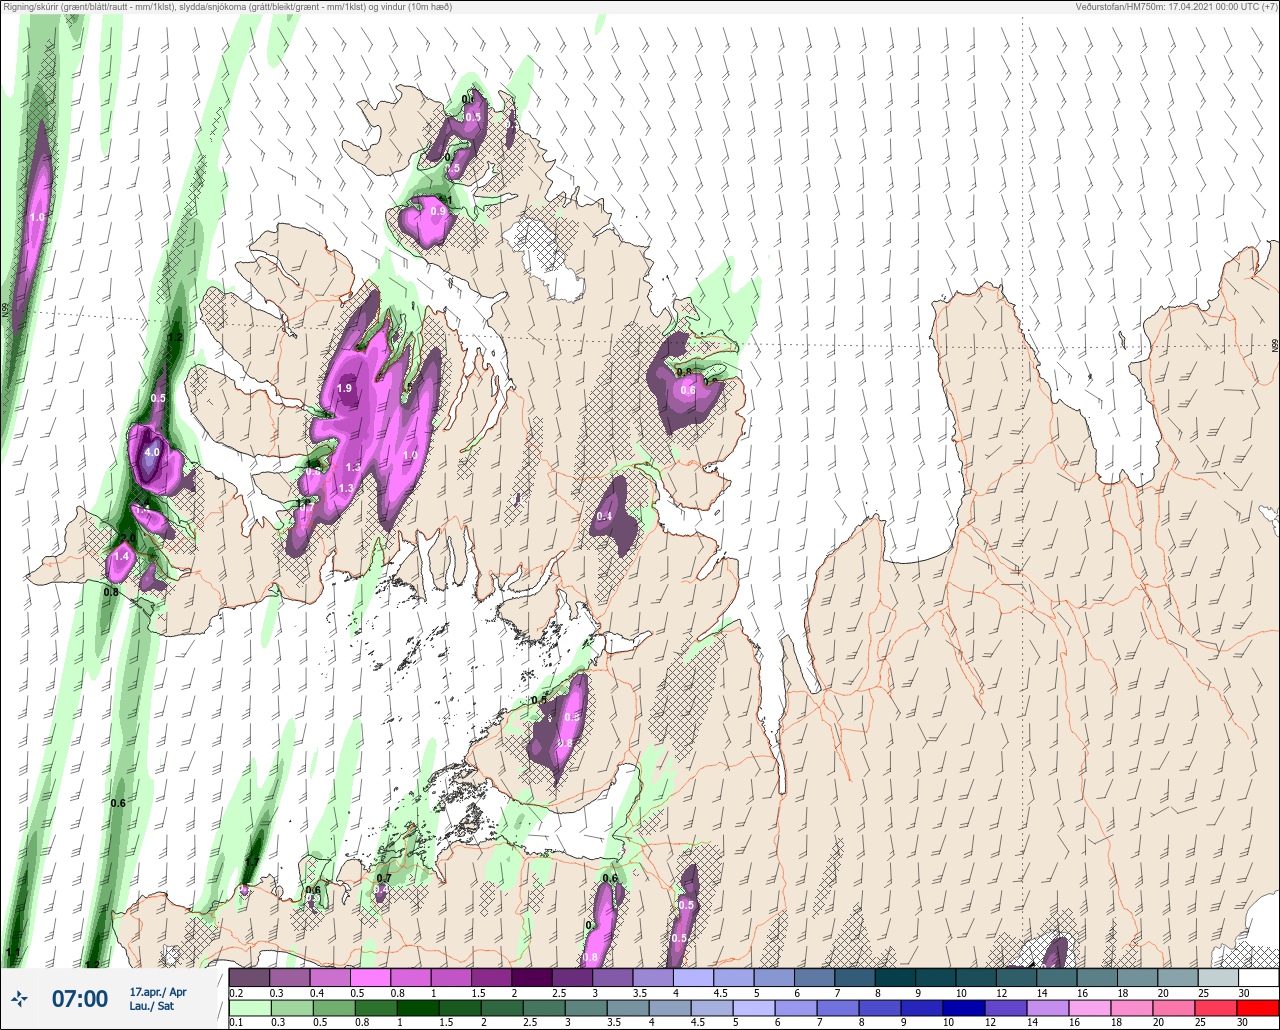Image resolution: width=1280 pixels, height=1030 pixels.
Task: Select the dark purple 2–2.5 snow legend swatch
Action: pos(532,977)
